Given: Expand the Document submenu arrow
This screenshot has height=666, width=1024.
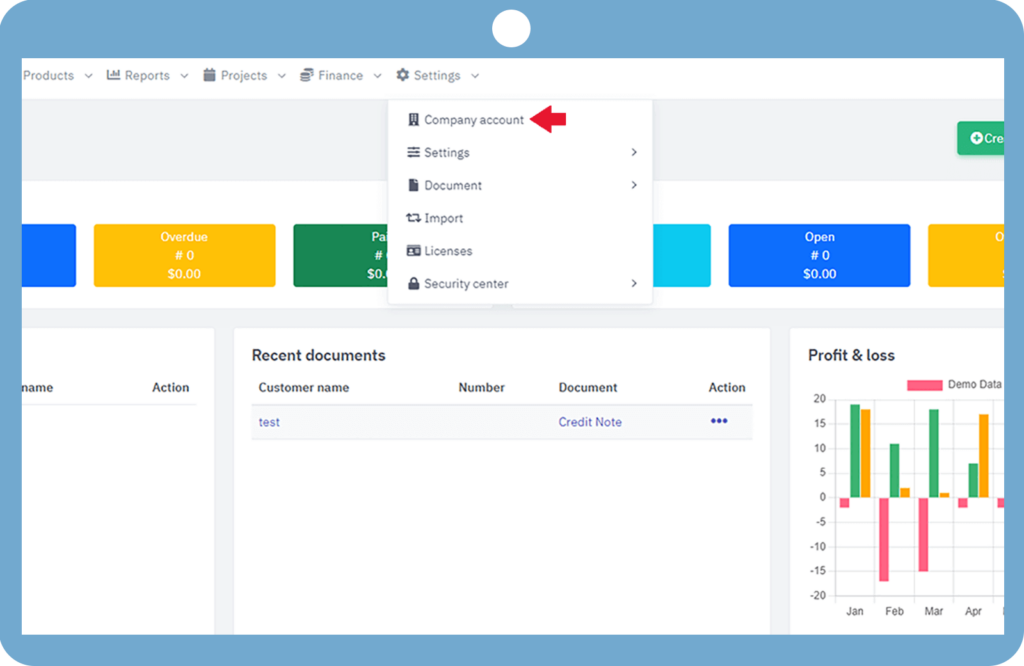Looking at the screenshot, I should pyautogui.click(x=633, y=185).
